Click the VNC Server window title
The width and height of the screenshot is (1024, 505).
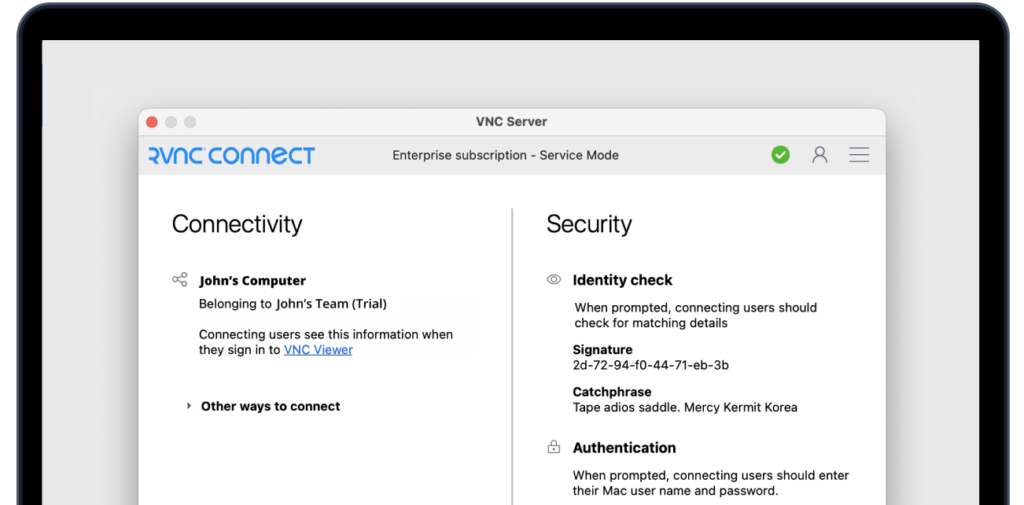click(511, 122)
